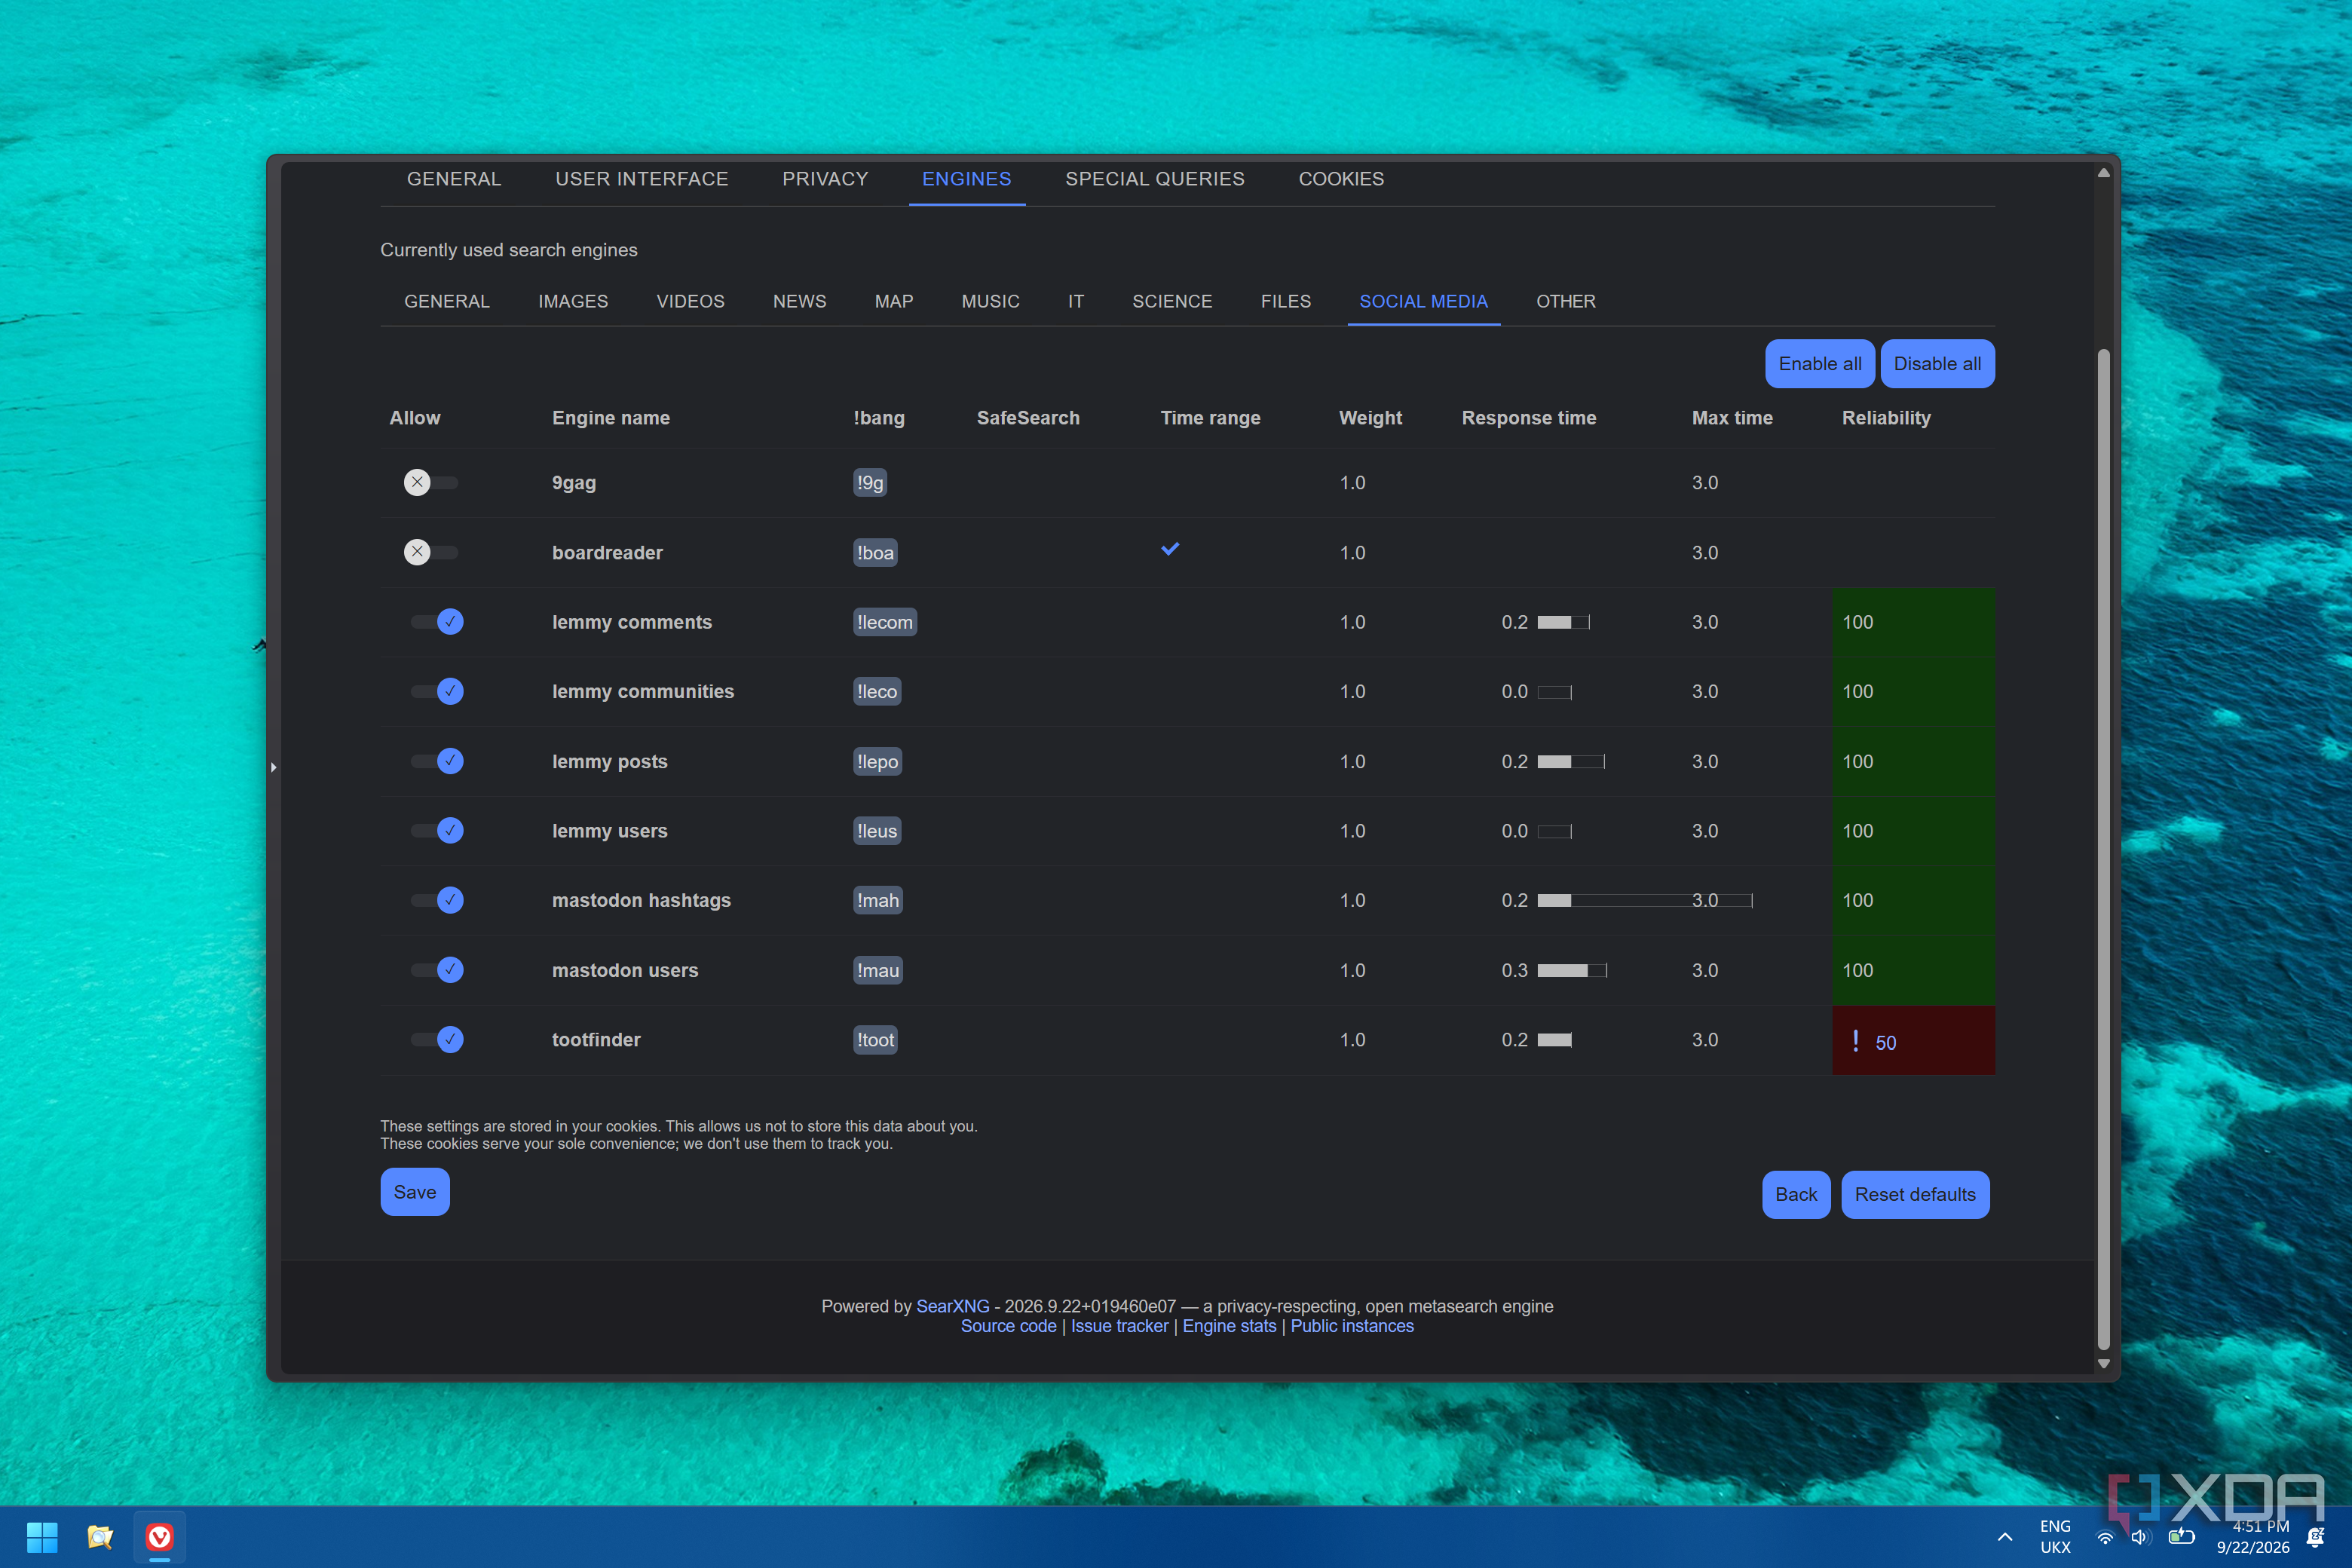Save the engine preferences

pyautogui.click(x=415, y=1192)
